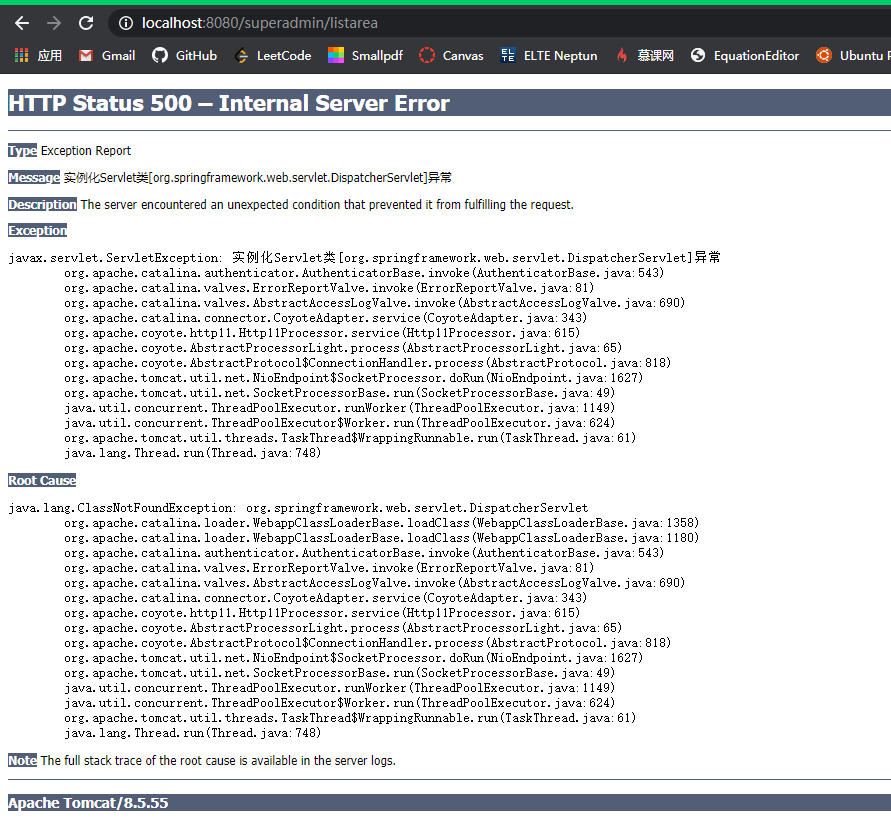Click the Note label
This screenshot has width=891, height=819.
tap(23, 760)
